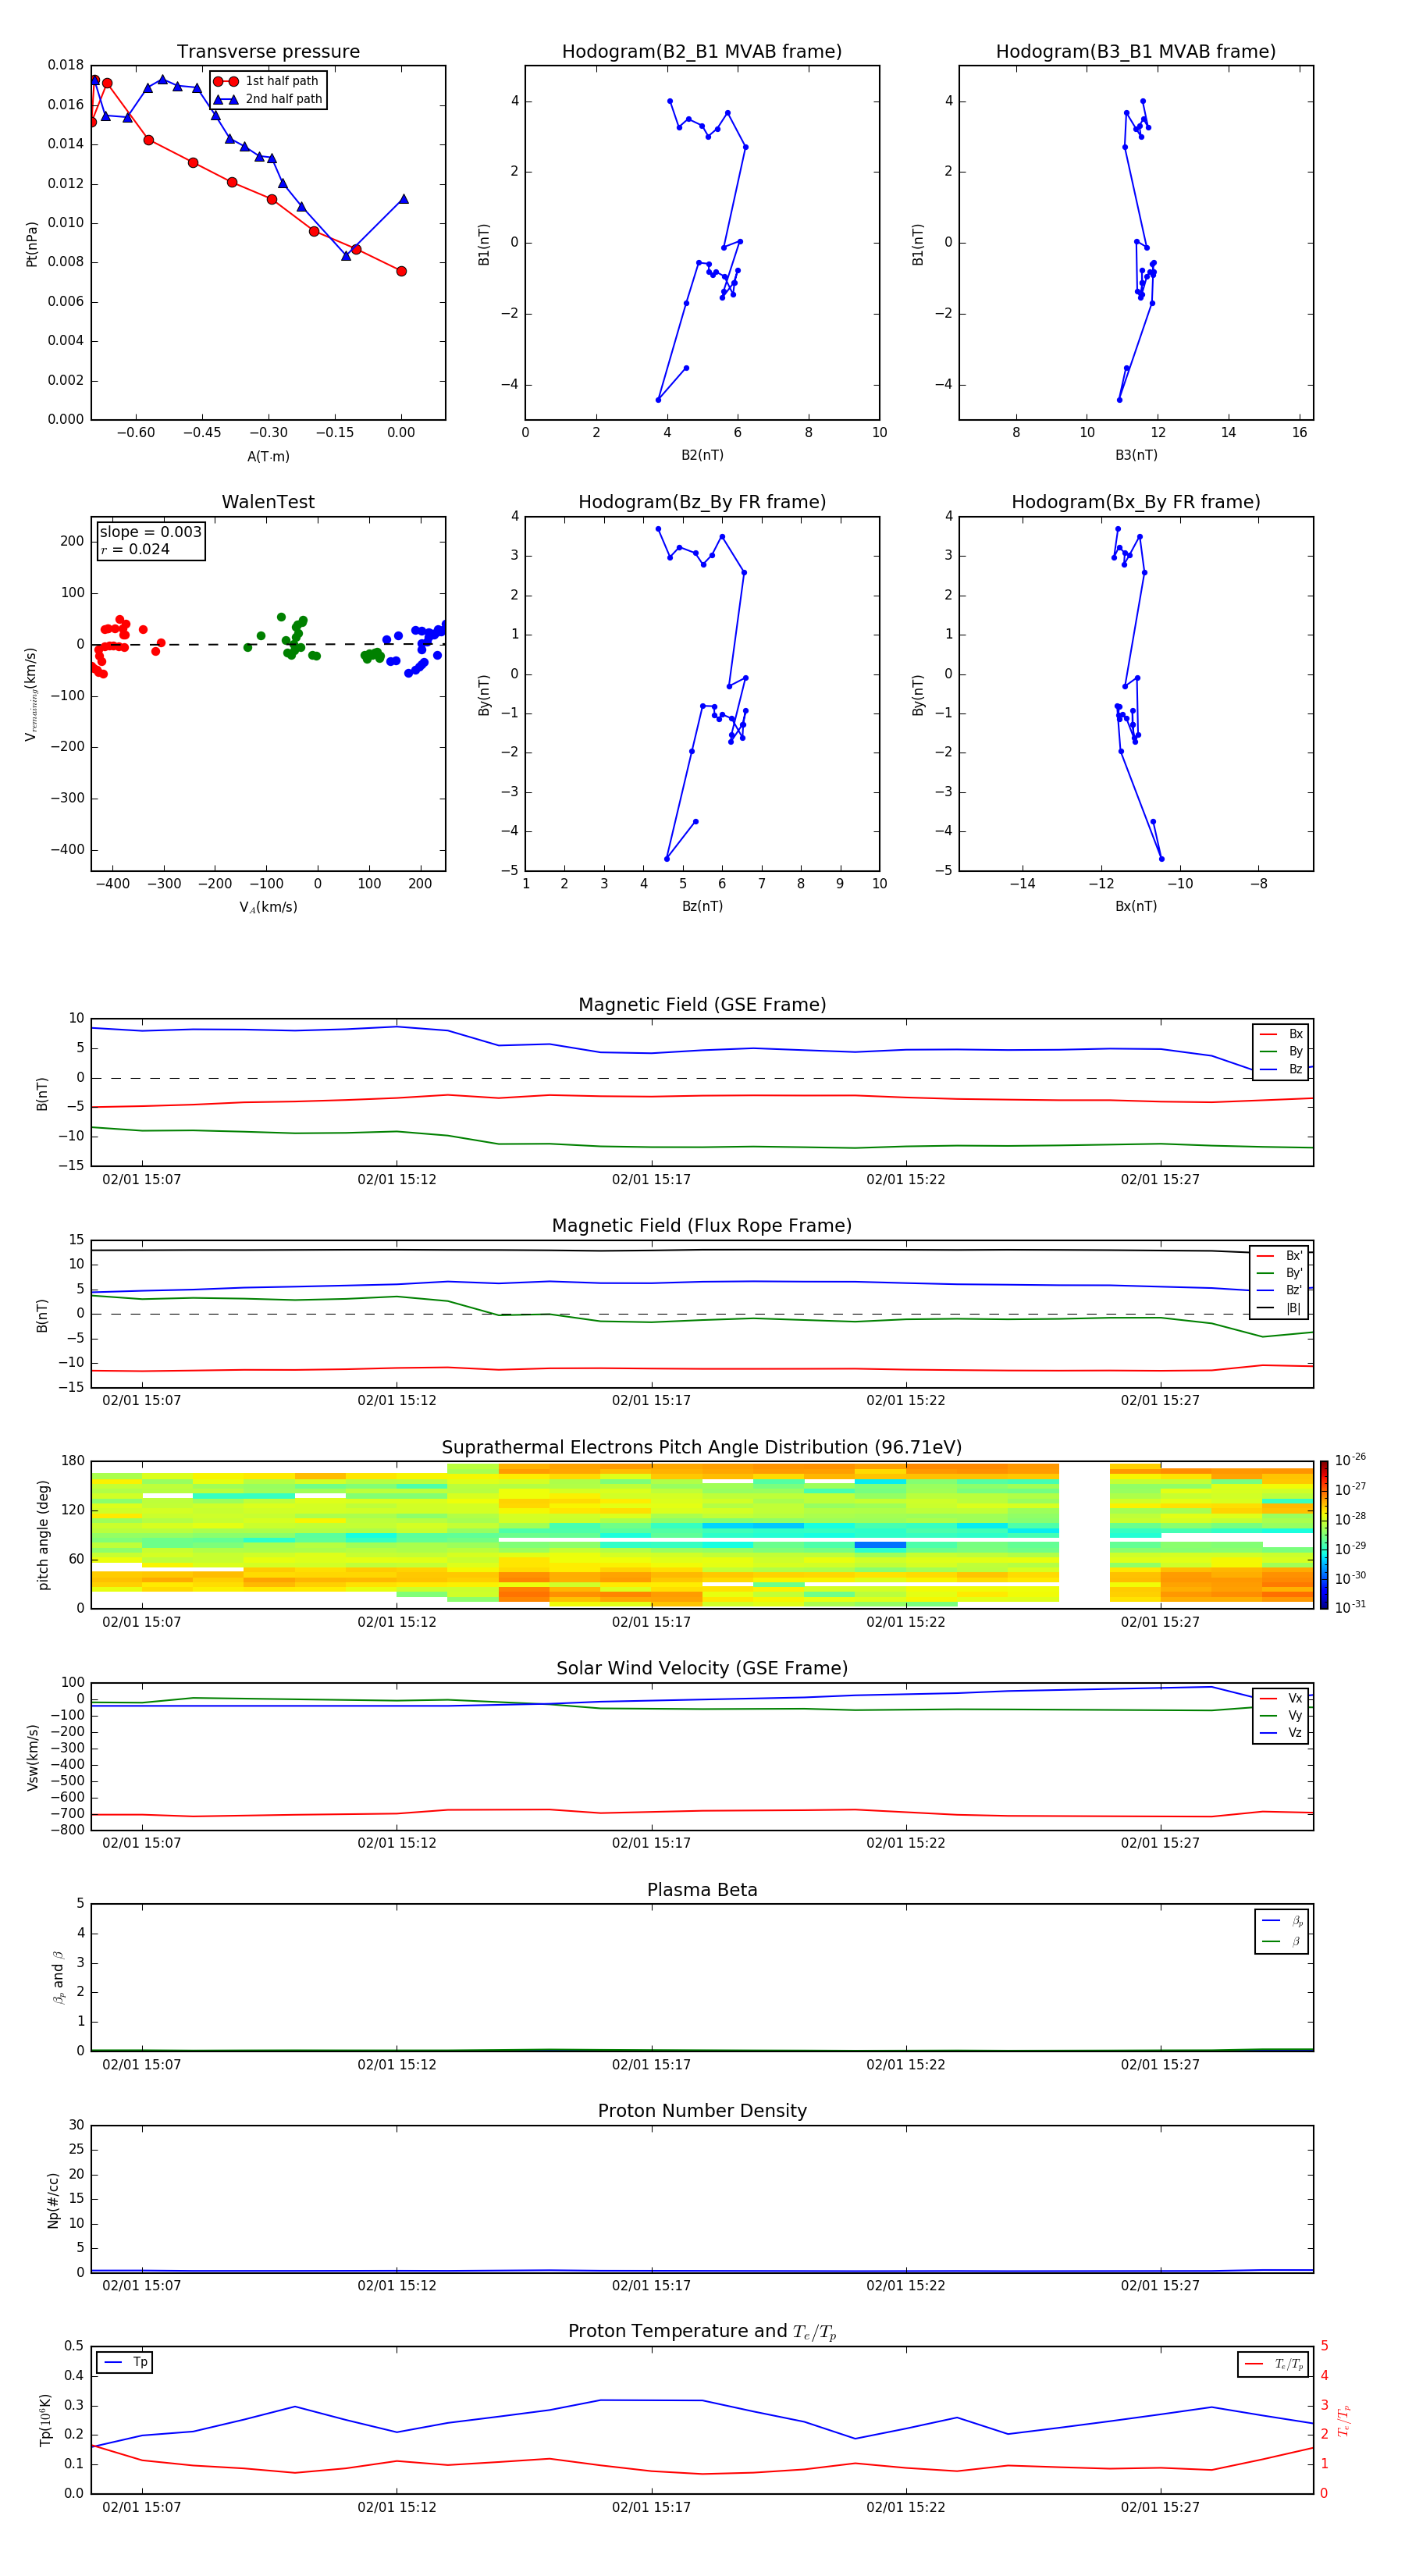The image size is (1405, 2576).
Task: Click the 'A(T·m)' x-axis label
Action: tap(268, 457)
